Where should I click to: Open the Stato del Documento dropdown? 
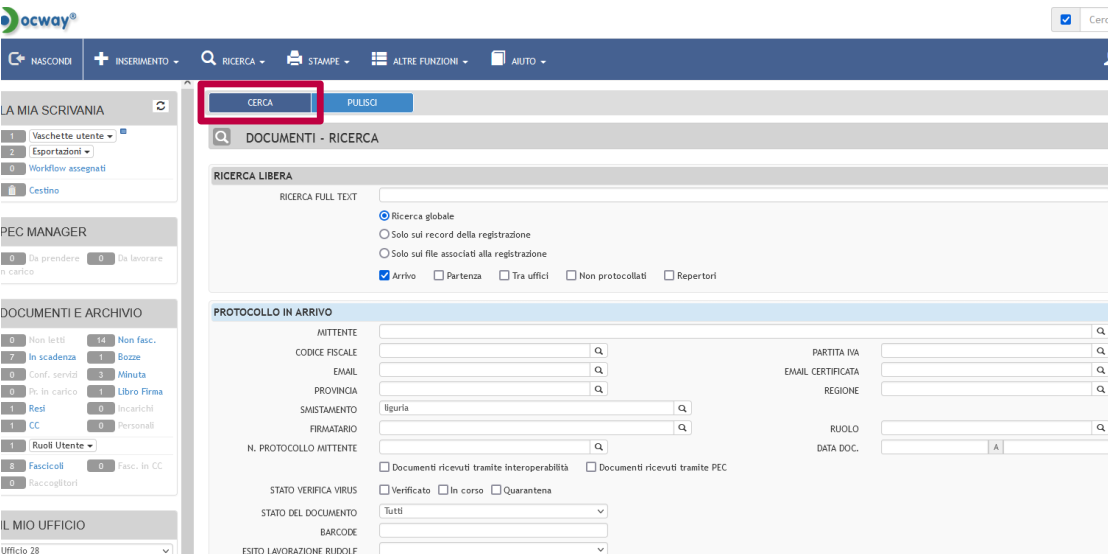click(493, 511)
